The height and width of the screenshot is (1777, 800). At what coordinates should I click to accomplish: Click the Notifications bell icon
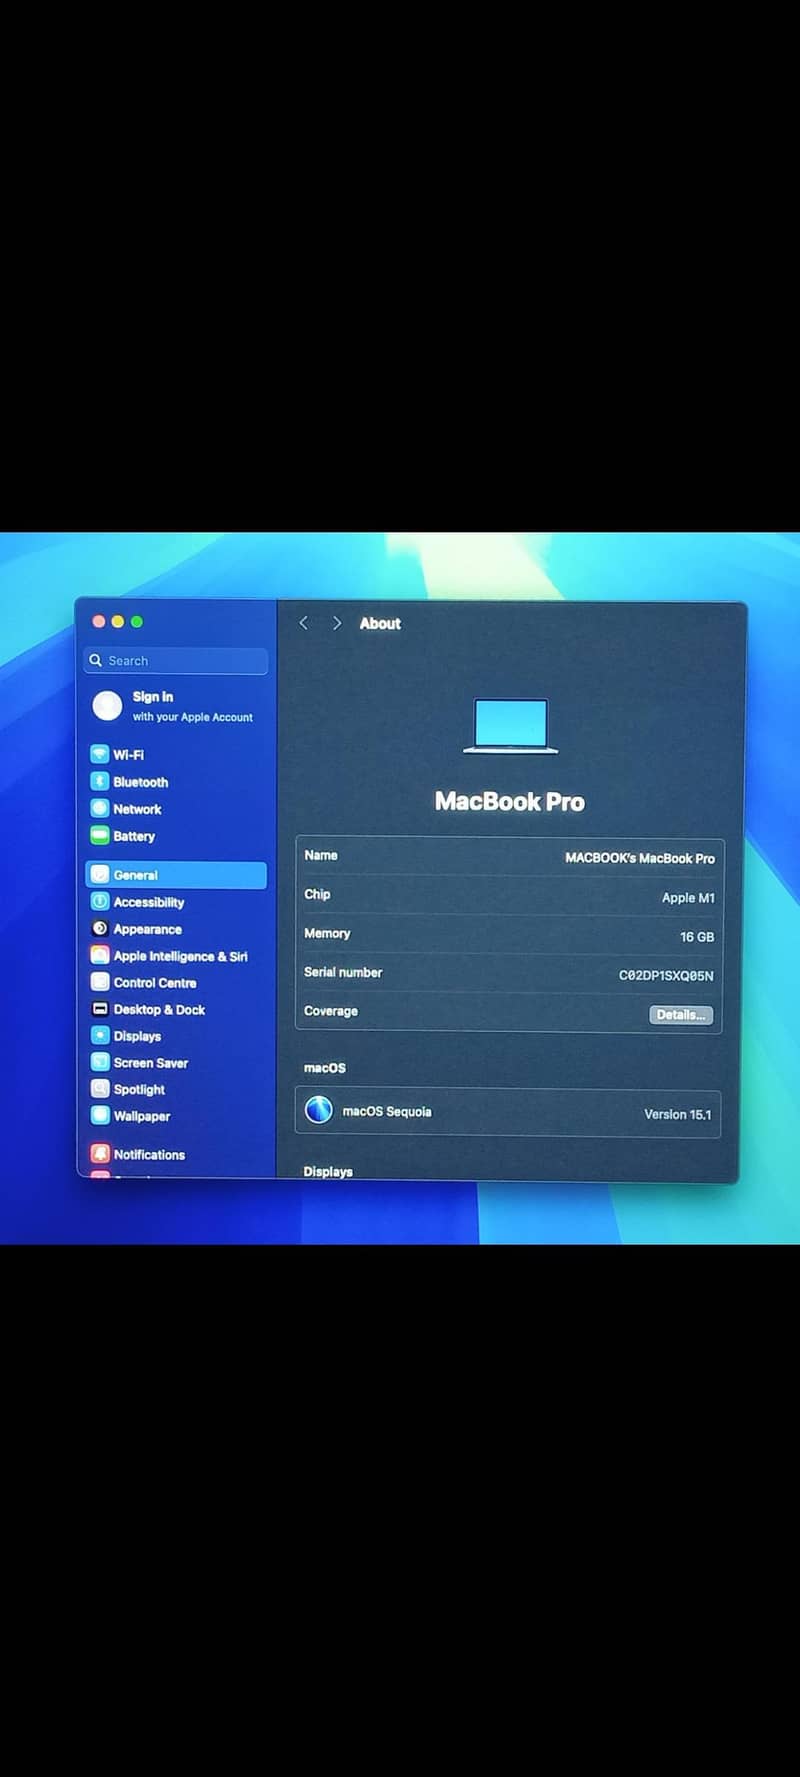99,1153
